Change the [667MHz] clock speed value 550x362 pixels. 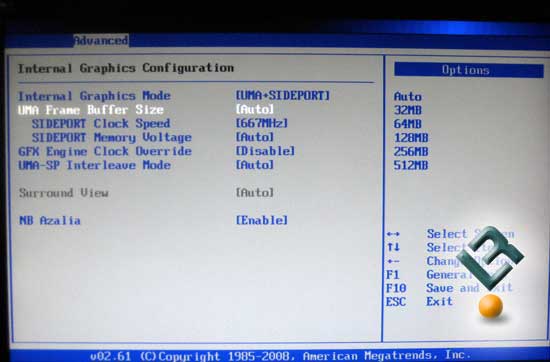(262, 123)
